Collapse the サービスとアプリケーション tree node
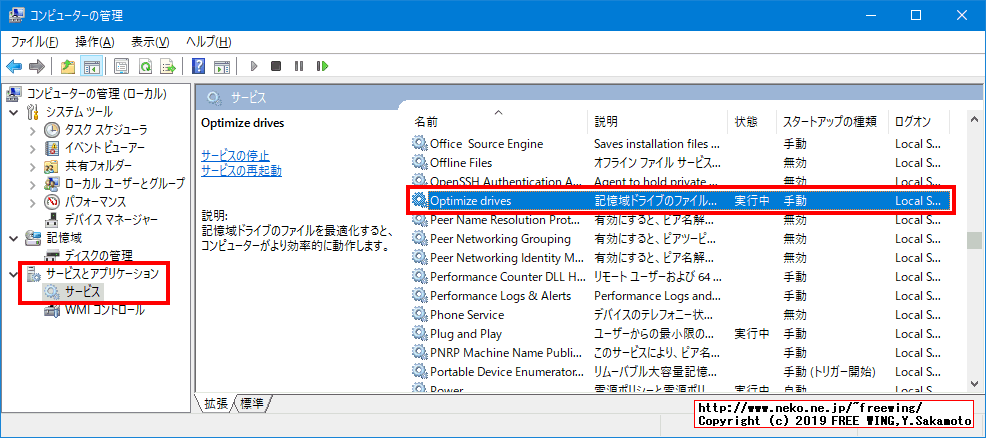Image resolution: width=986 pixels, height=438 pixels. (13, 274)
